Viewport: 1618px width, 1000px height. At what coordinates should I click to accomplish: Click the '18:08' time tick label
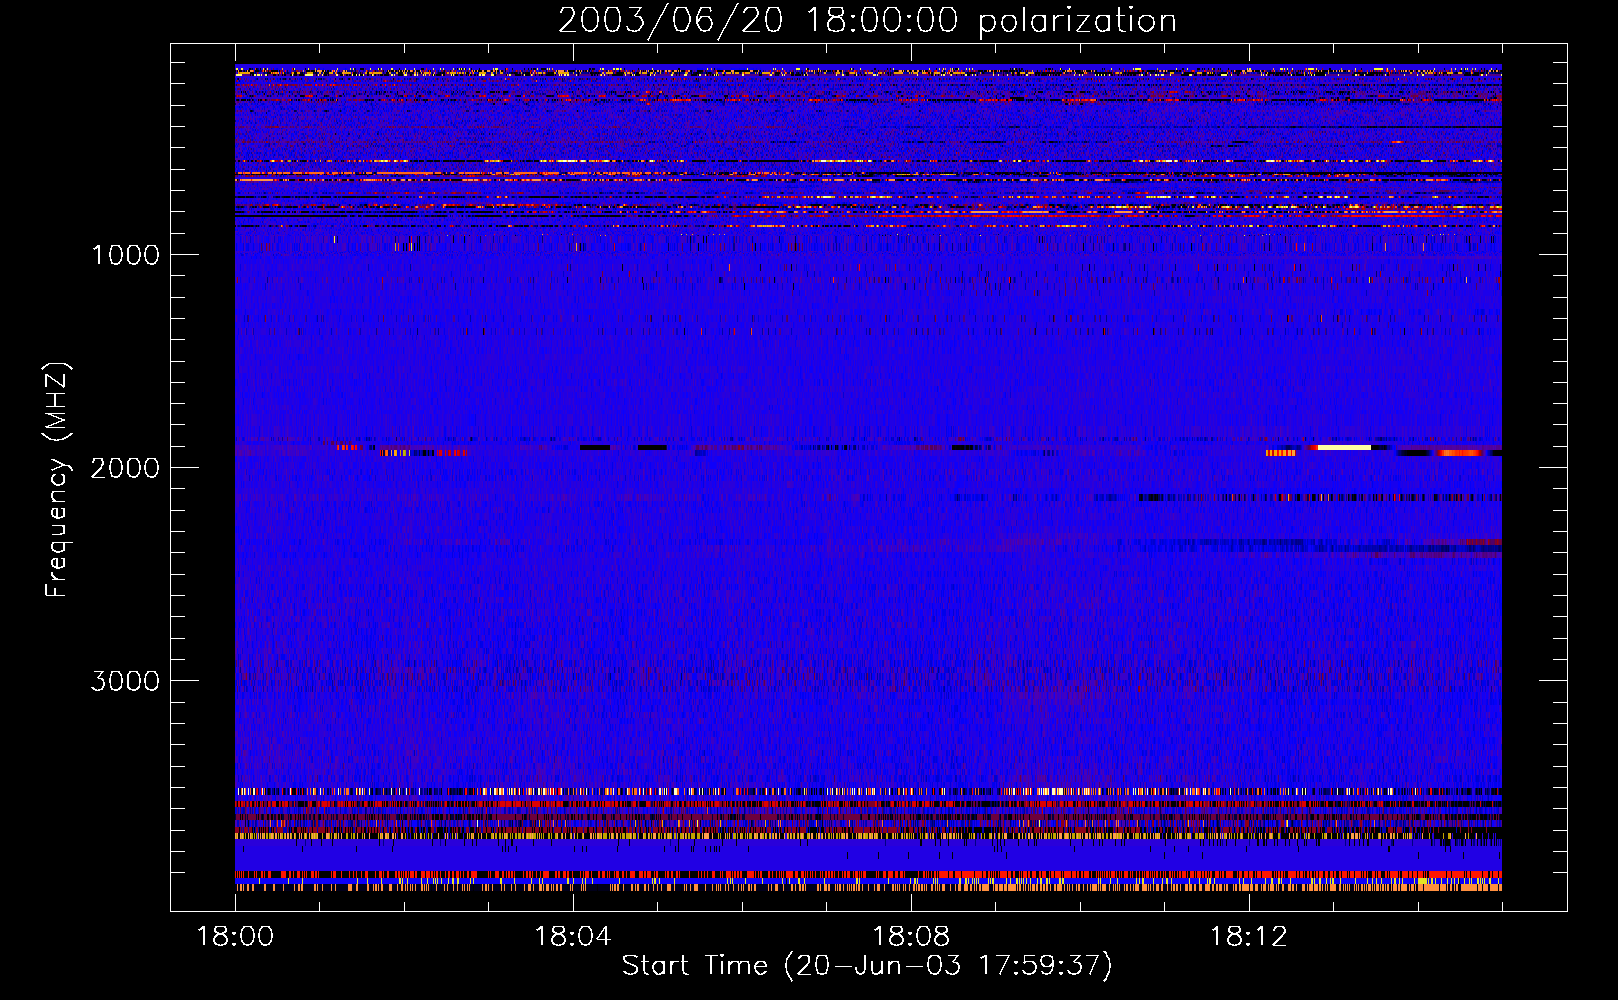911,937
